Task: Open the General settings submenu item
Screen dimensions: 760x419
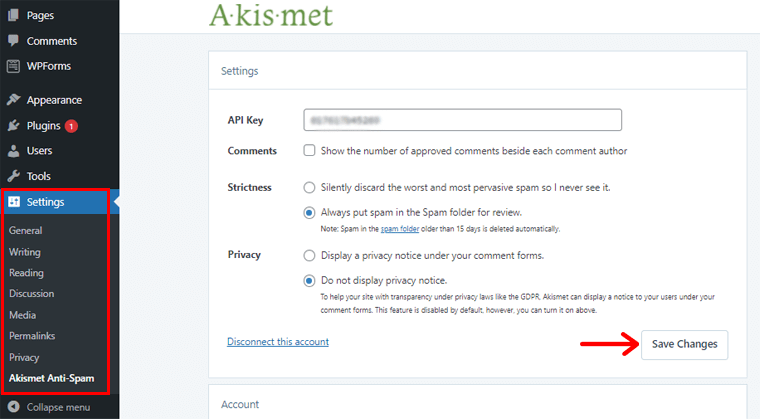Action: (26, 230)
